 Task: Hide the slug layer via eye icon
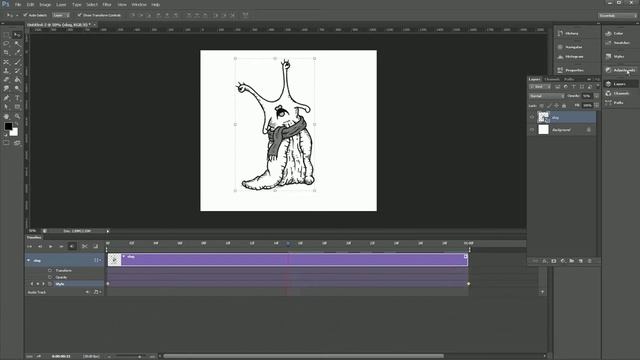pyautogui.click(x=532, y=118)
